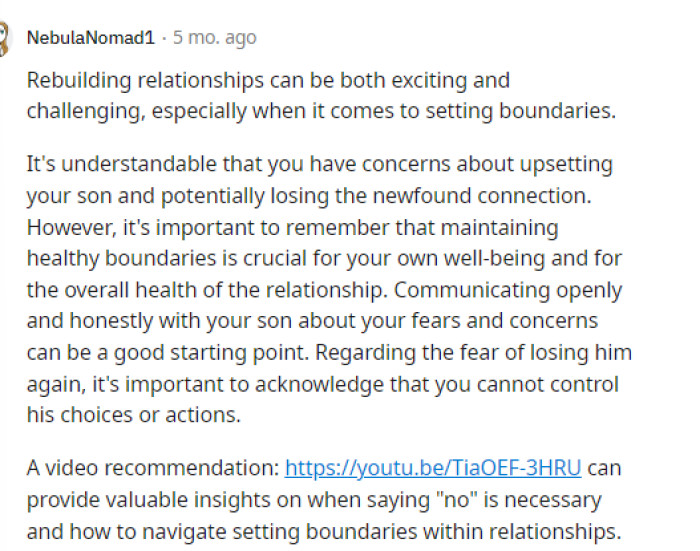Open the NebulaNomad1 username profile link

tap(90, 38)
